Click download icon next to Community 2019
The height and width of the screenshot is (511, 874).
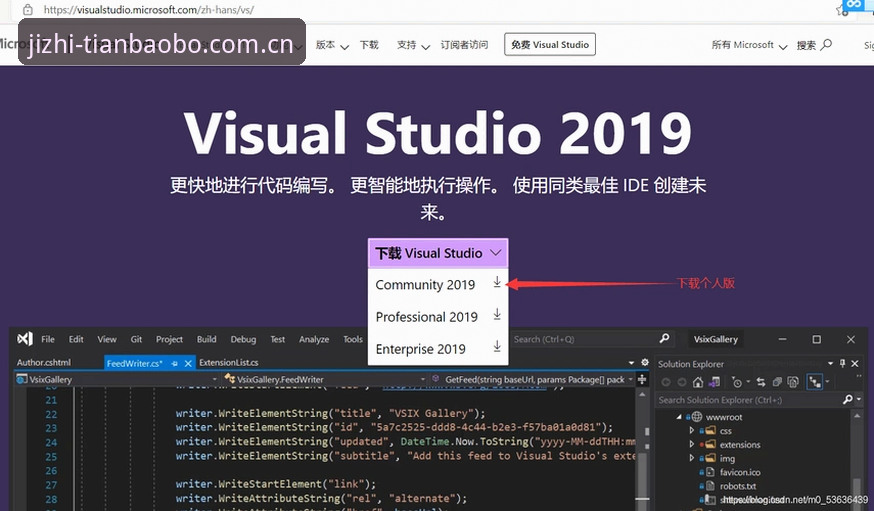click(x=497, y=283)
